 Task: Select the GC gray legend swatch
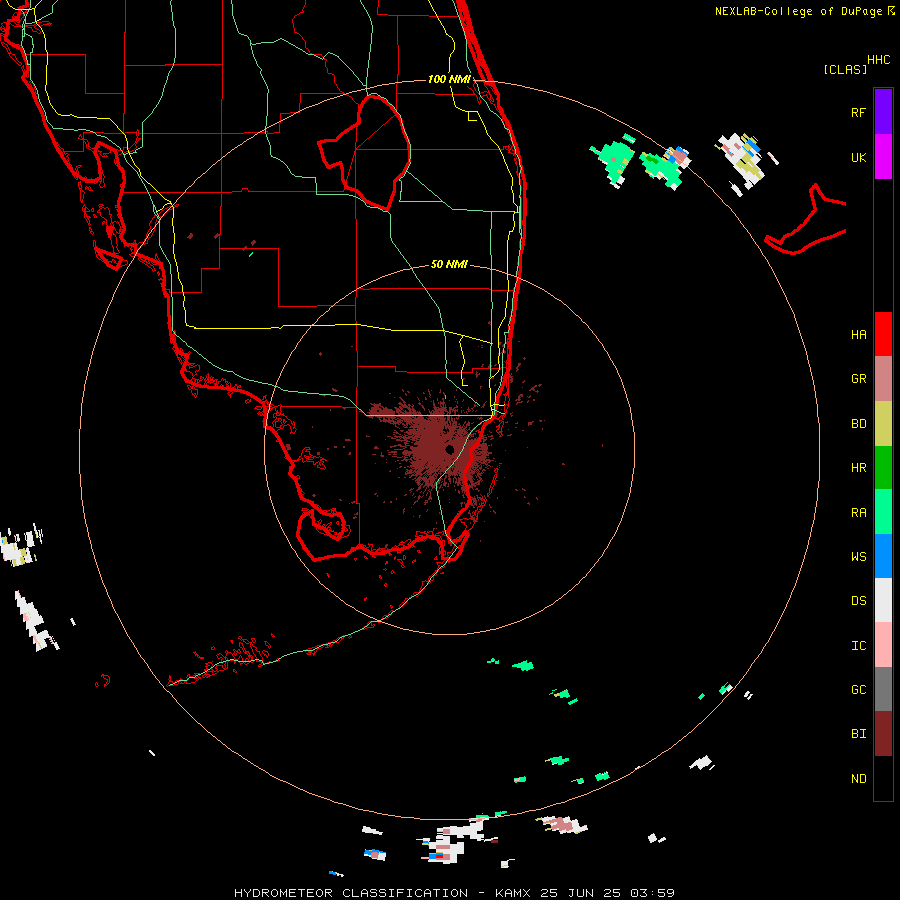[x=883, y=689]
